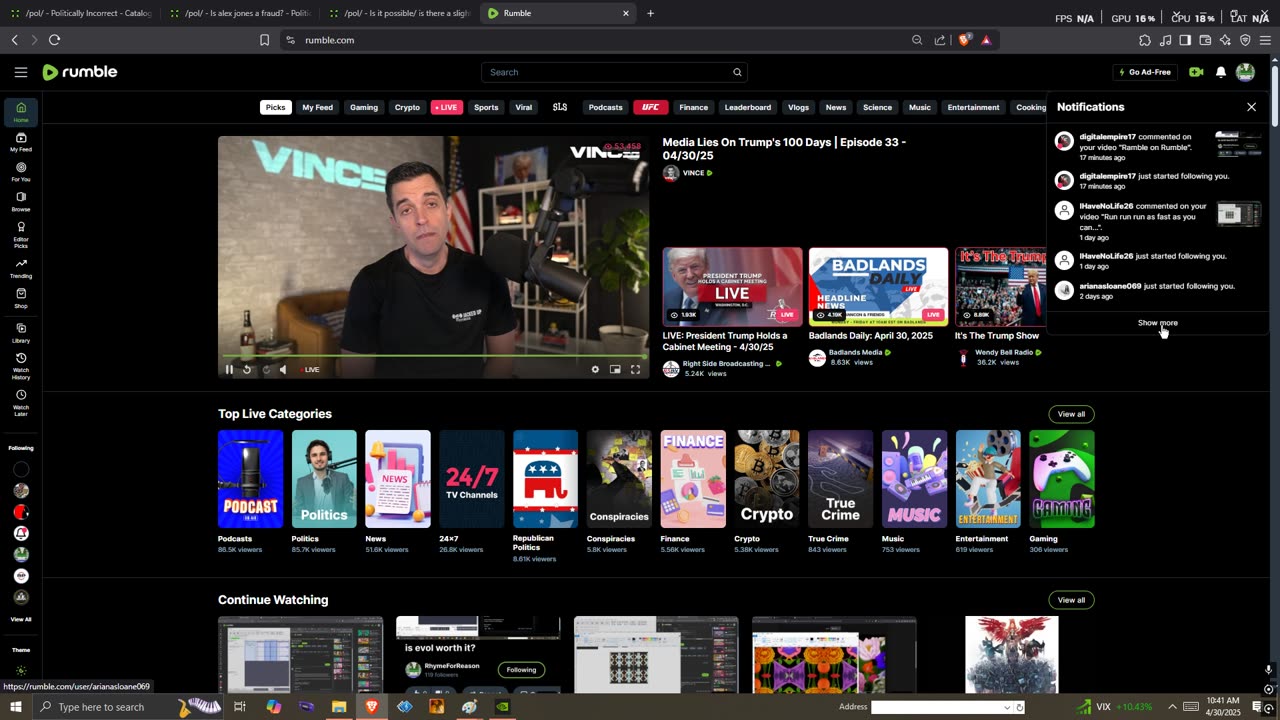
Task: Mute the video player volume
Action: (x=283, y=370)
